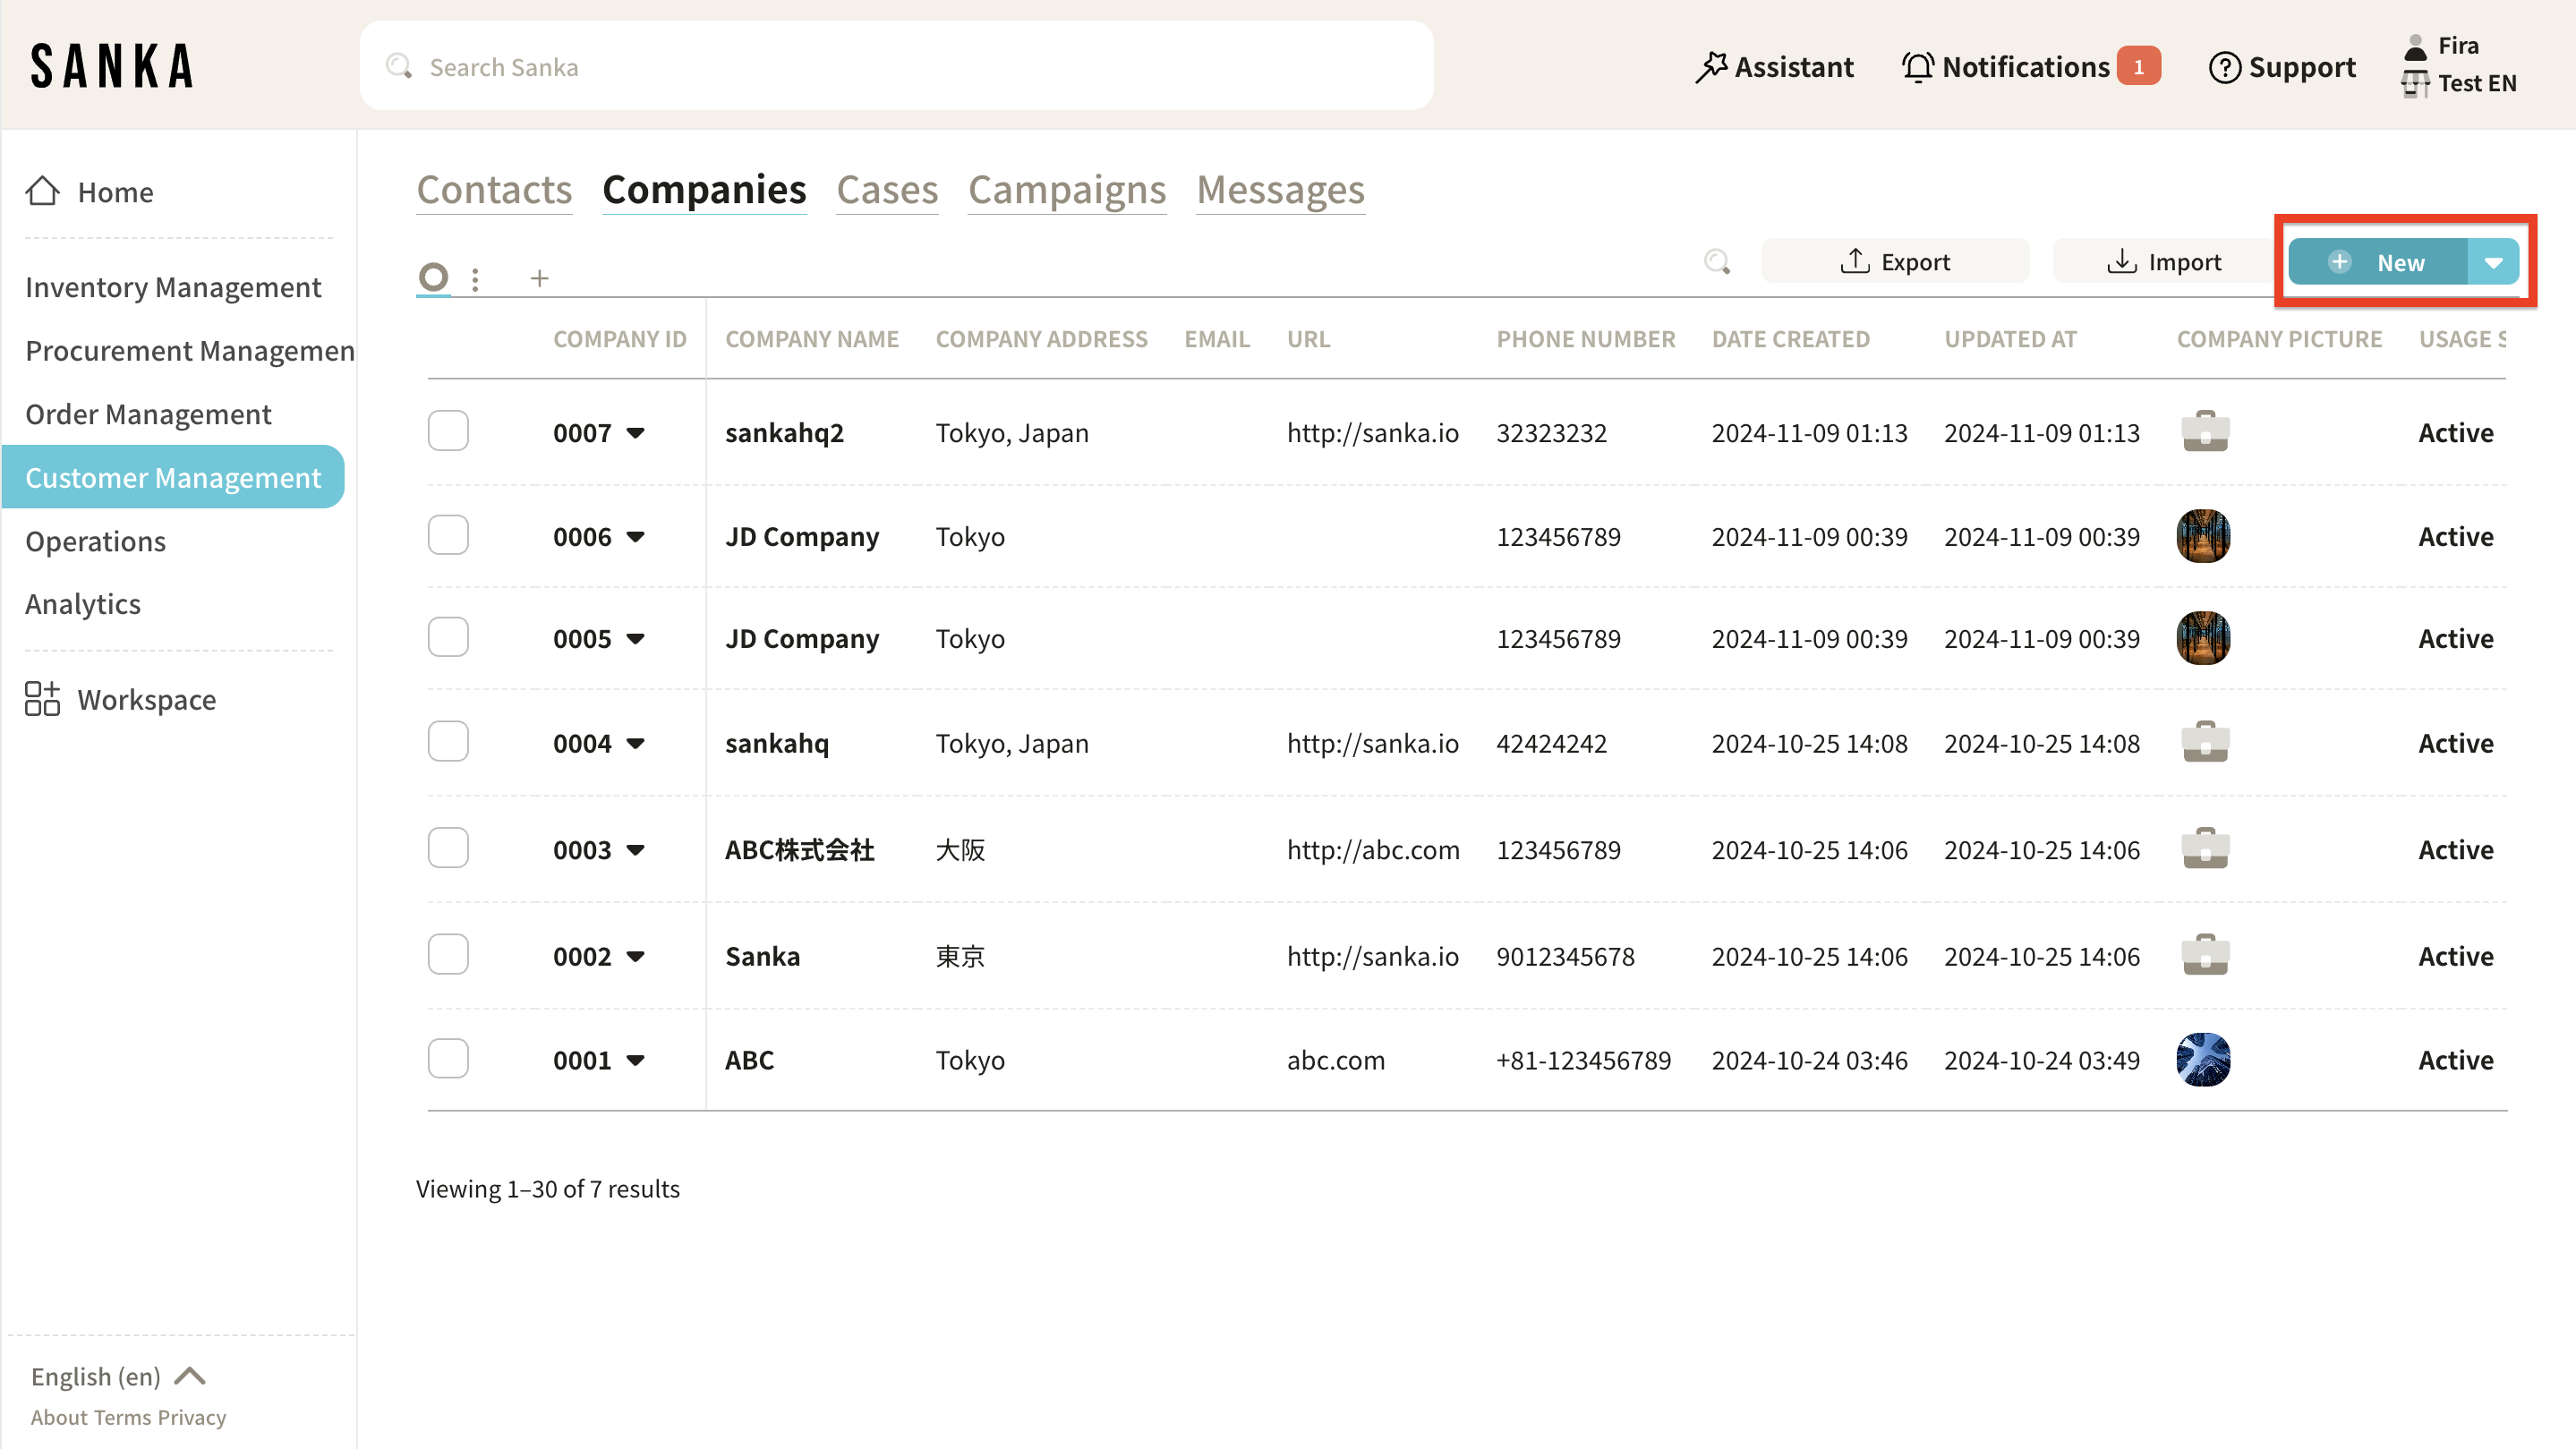Click the Import button
This screenshot has height=1449, width=2576.
pos(2164,262)
